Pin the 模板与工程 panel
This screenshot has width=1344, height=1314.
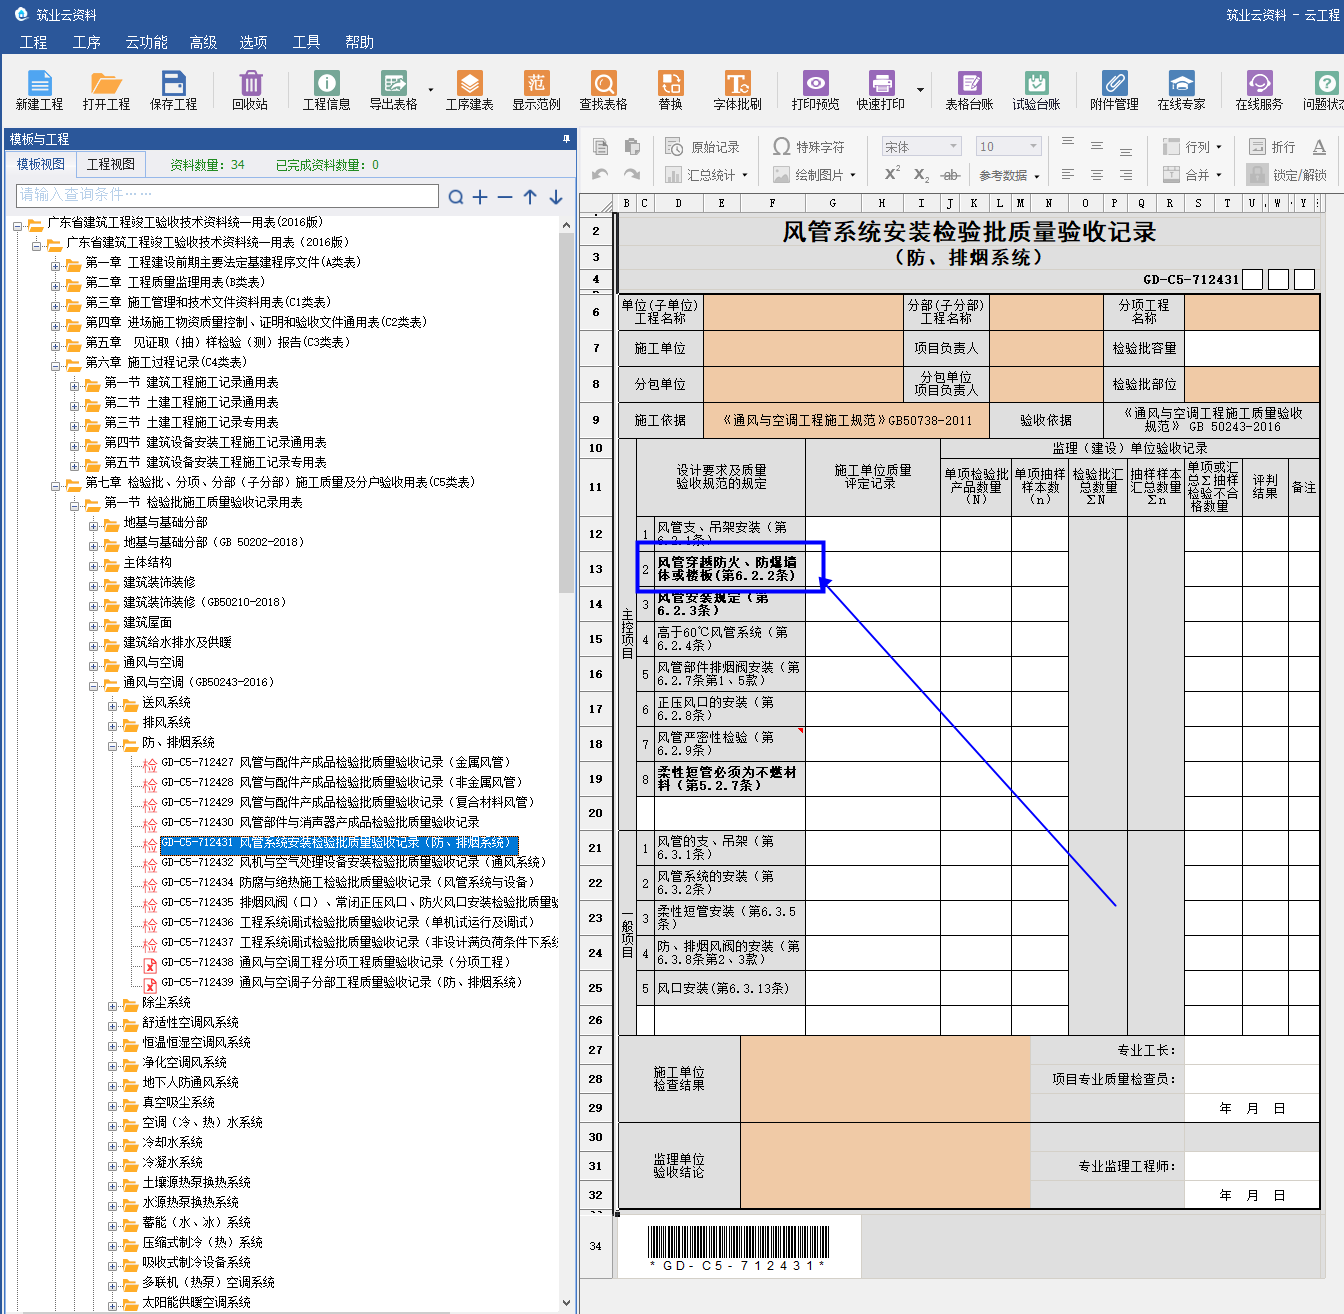point(566,139)
